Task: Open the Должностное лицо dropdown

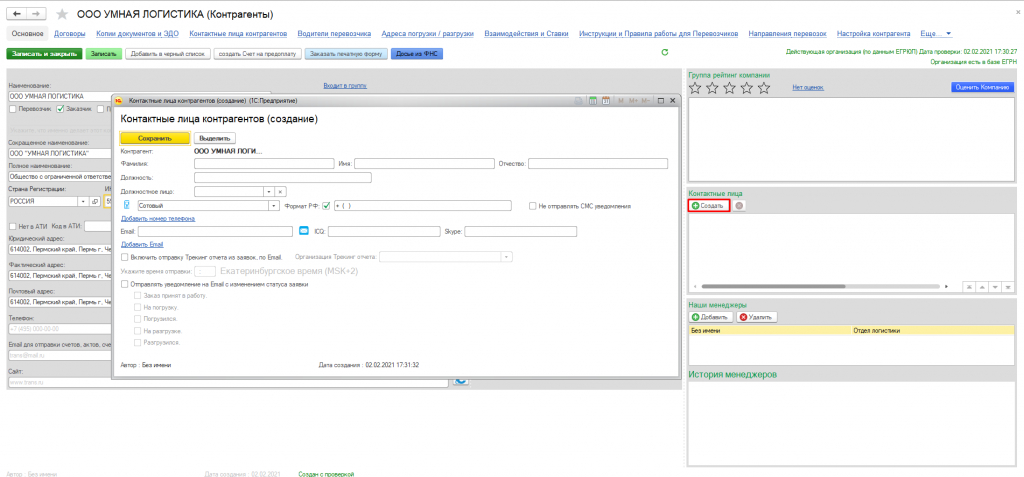Action: [268, 191]
